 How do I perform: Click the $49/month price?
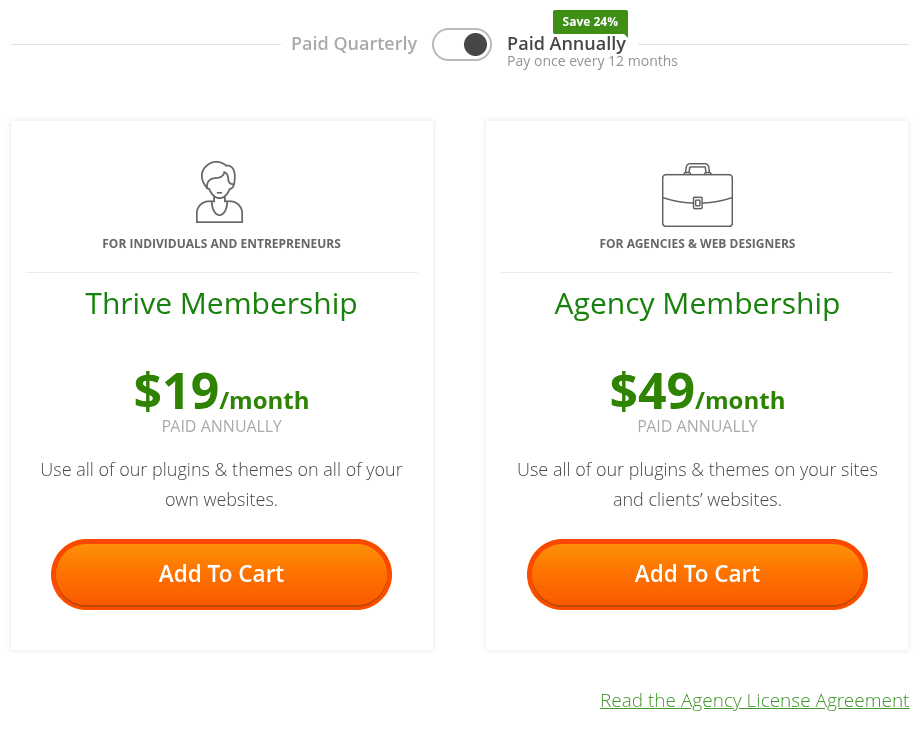(x=697, y=392)
